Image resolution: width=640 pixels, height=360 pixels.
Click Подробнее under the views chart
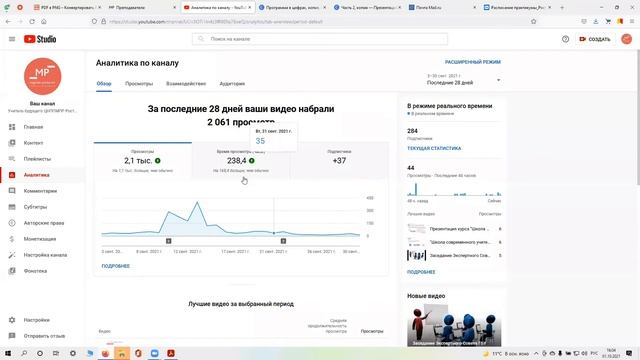pos(116,266)
